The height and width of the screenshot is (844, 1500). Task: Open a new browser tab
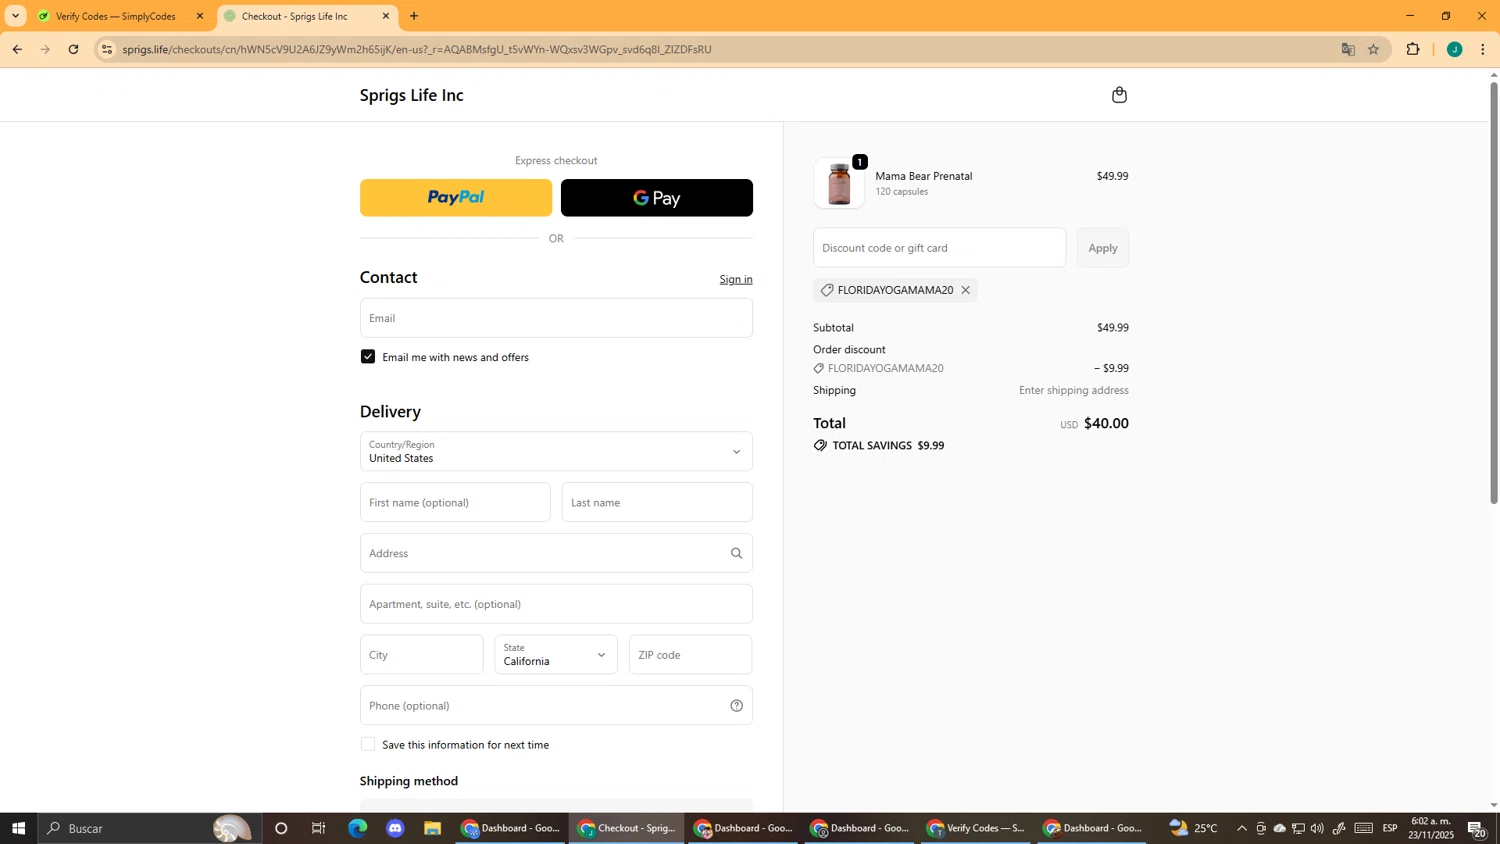tap(414, 16)
